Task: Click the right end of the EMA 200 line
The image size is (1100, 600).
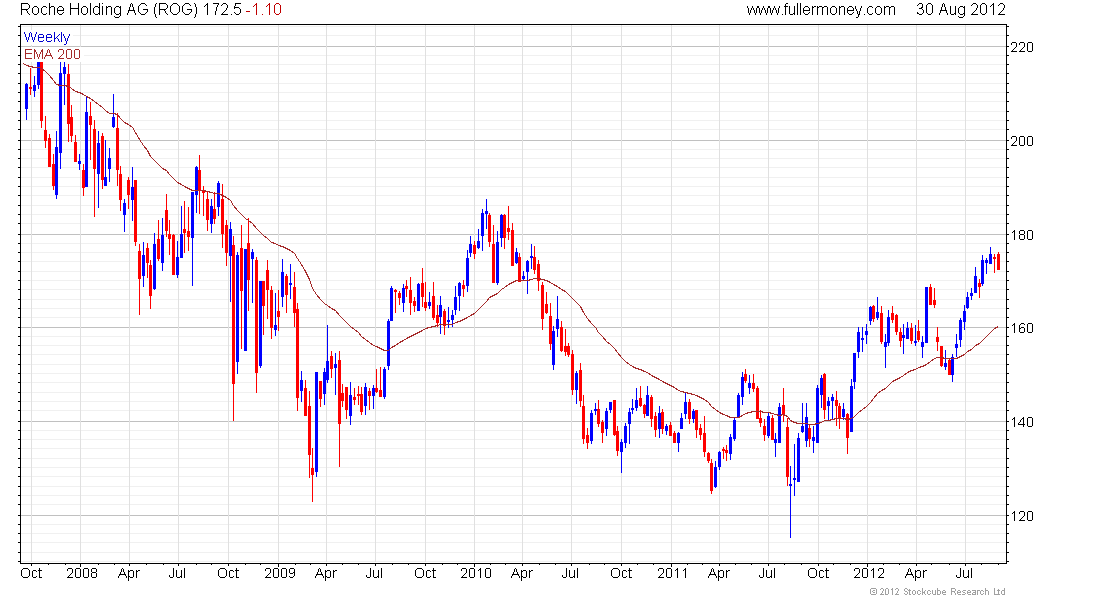Action: [997, 326]
